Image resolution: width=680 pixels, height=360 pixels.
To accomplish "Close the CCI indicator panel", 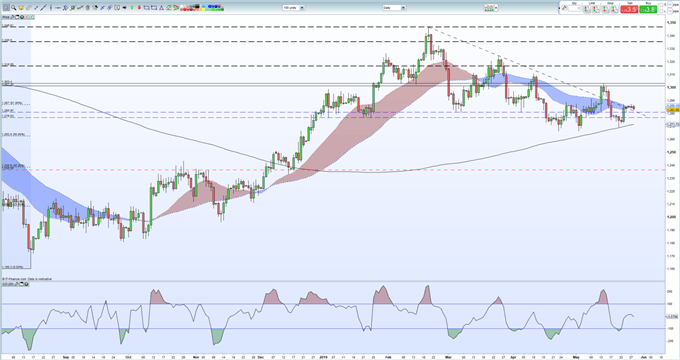I will pyautogui.click(x=27, y=284).
